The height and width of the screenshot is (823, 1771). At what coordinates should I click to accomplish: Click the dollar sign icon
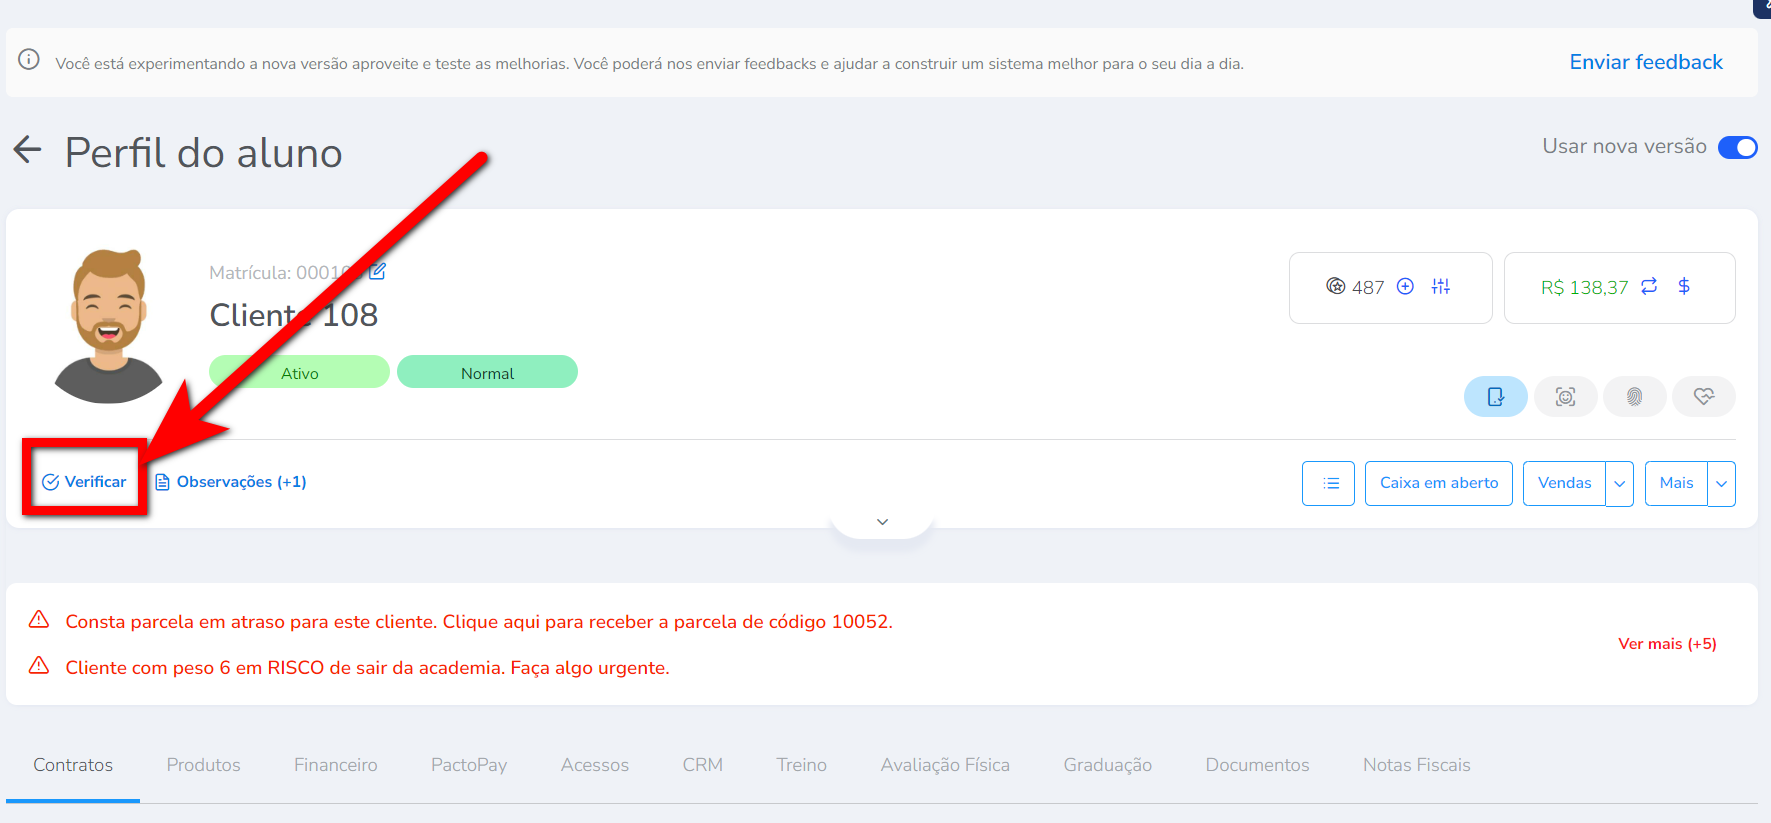pos(1684,287)
